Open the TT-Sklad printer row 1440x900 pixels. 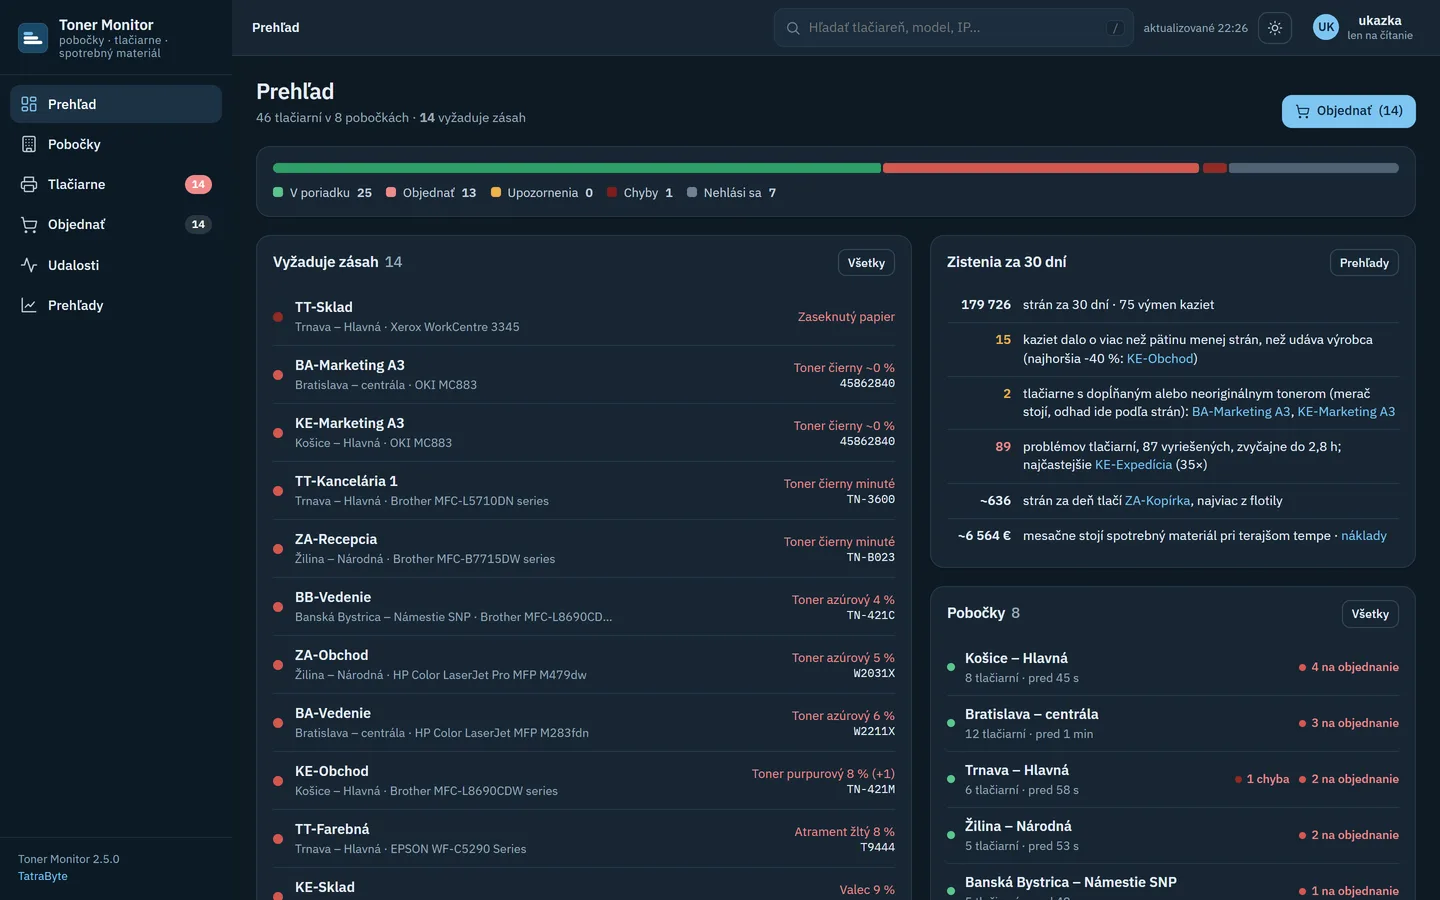click(x=584, y=317)
